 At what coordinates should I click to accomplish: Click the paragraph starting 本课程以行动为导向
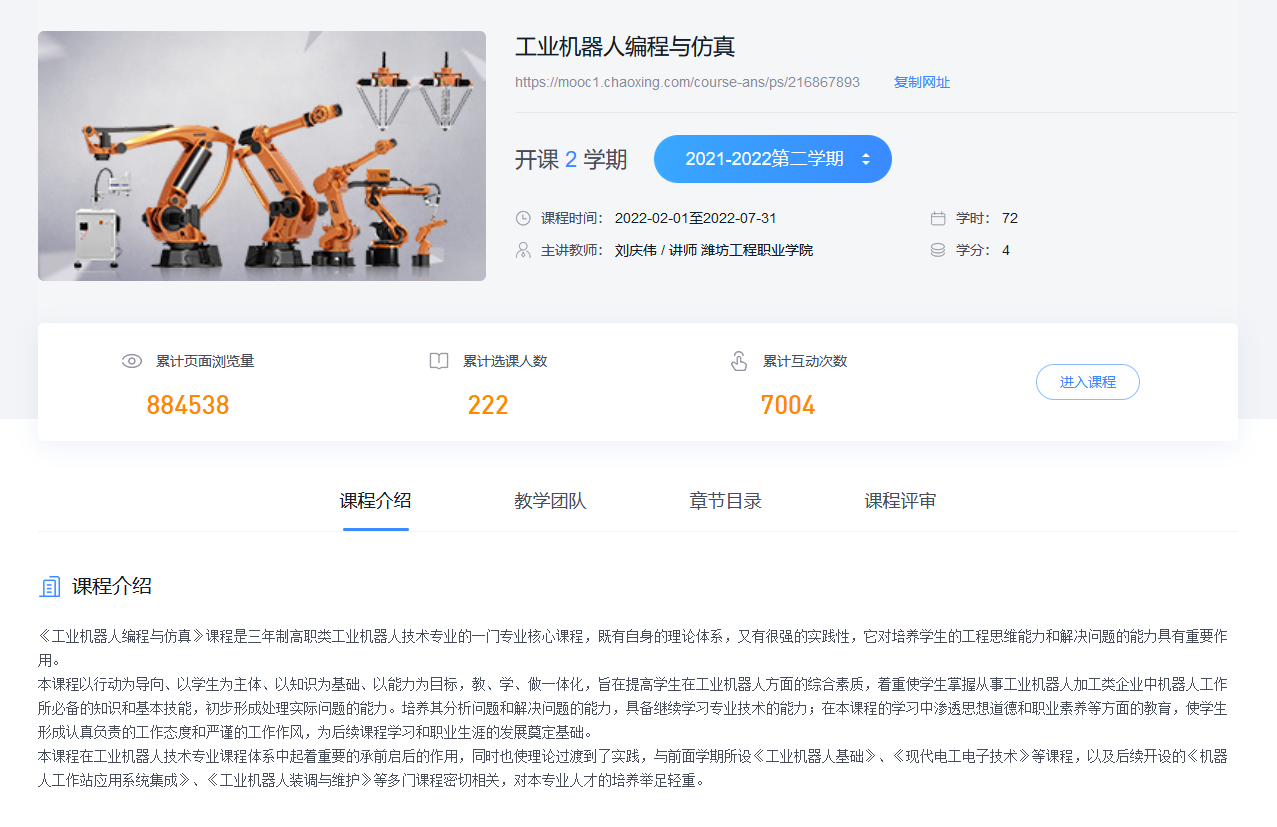tap(634, 708)
